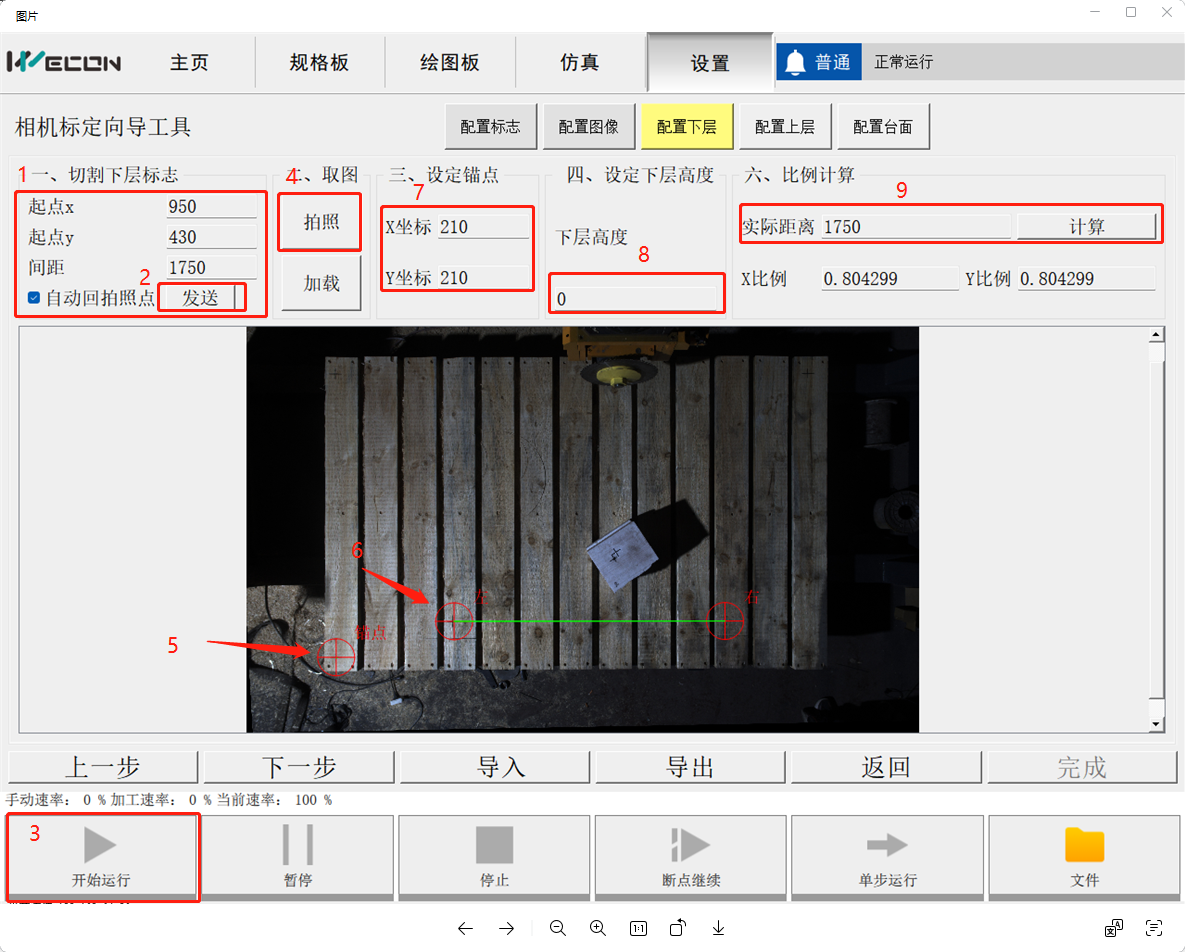
Task: Click the 1:1 actual size icon
Action: (x=638, y=928)
